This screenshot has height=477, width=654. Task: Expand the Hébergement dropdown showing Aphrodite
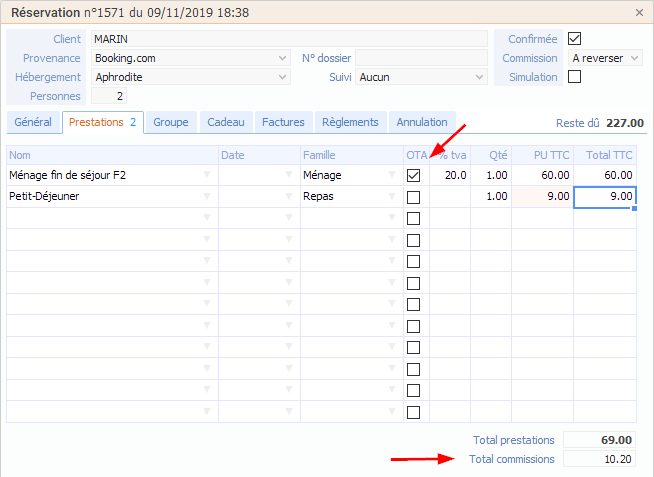283,77
